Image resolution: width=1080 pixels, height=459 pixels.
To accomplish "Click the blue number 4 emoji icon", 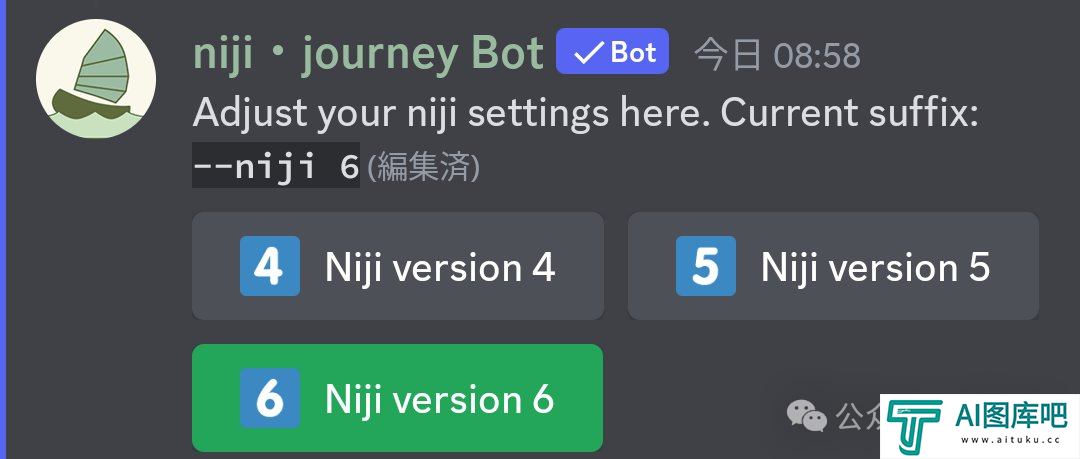I will 269,266.
